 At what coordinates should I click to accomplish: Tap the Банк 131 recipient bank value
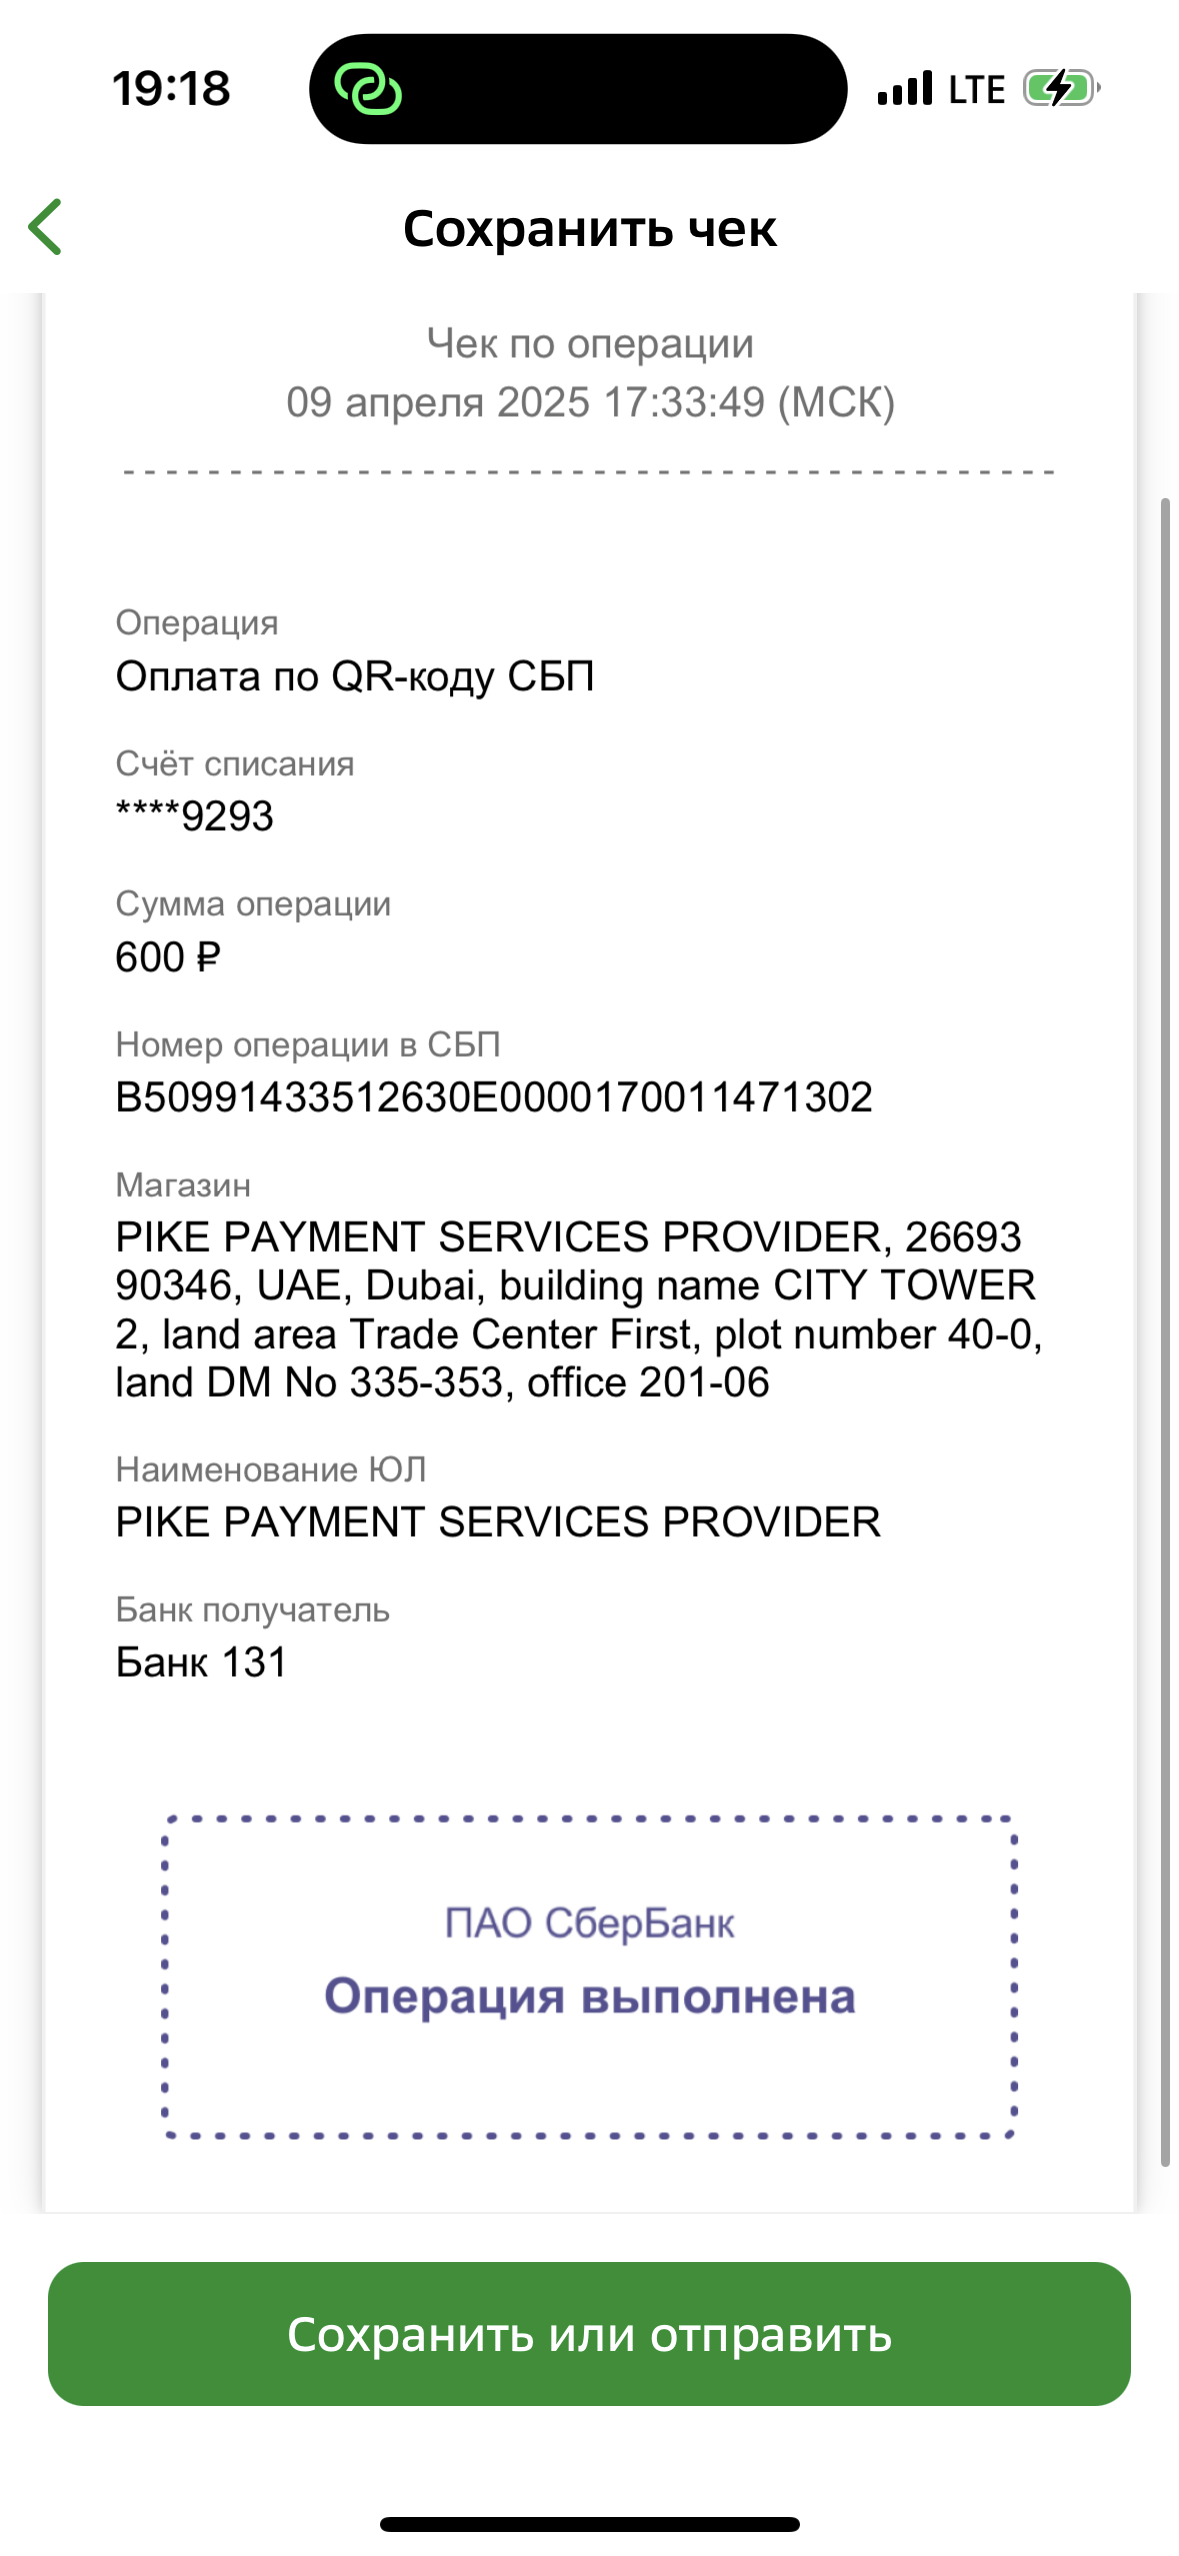pos(202,1662)
